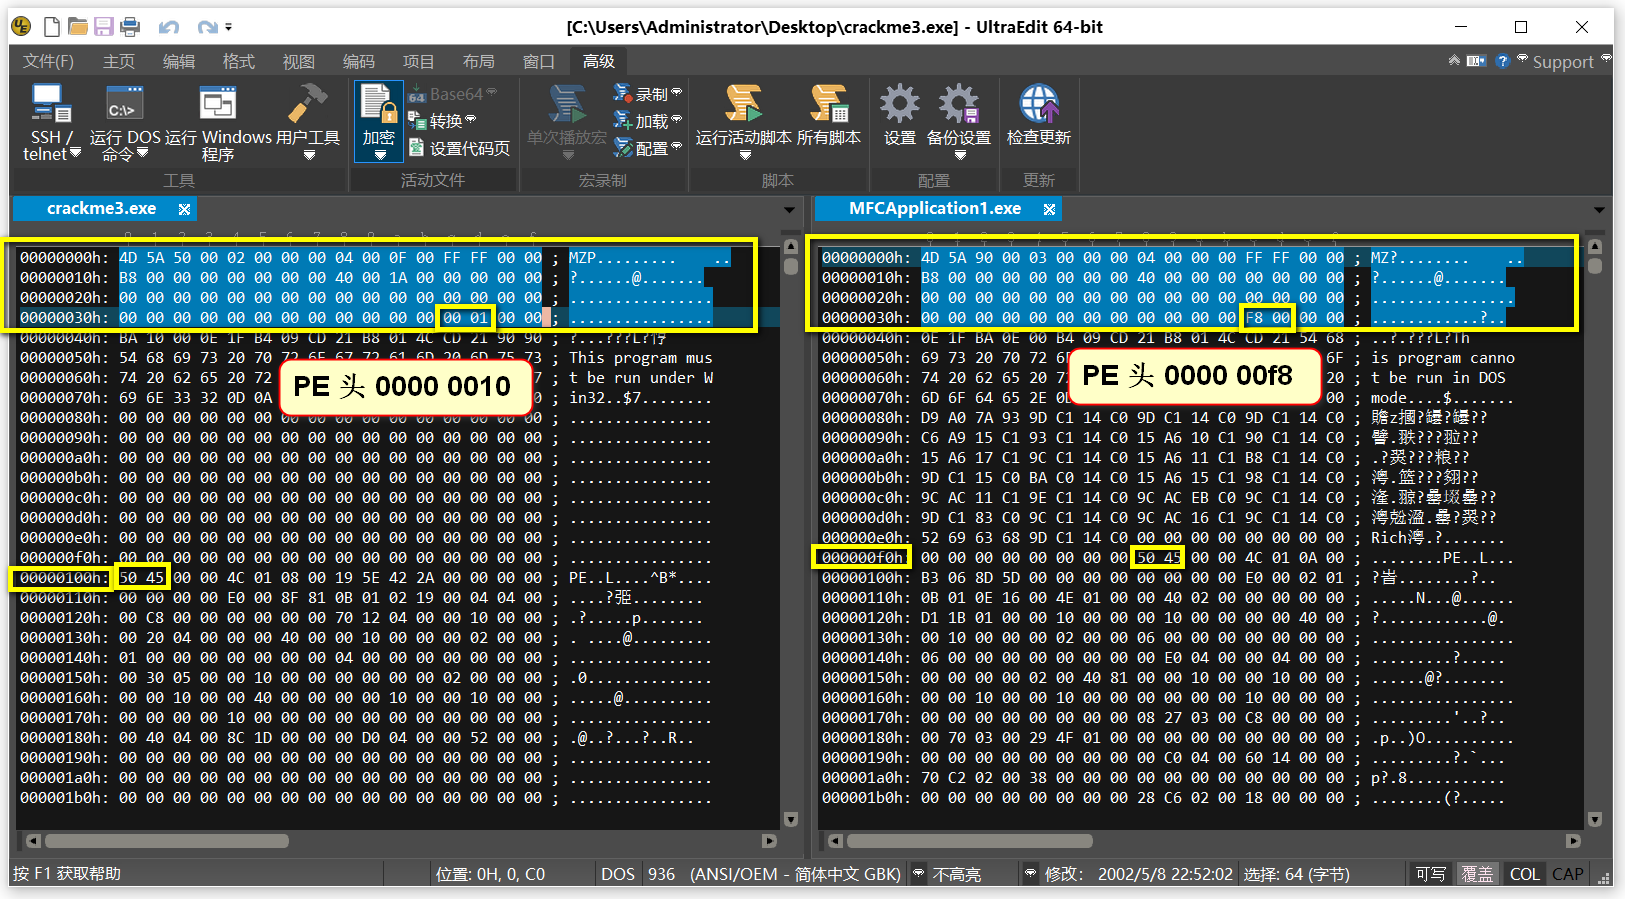Click 配置 macro configure icon

click(x=623, y=148)
